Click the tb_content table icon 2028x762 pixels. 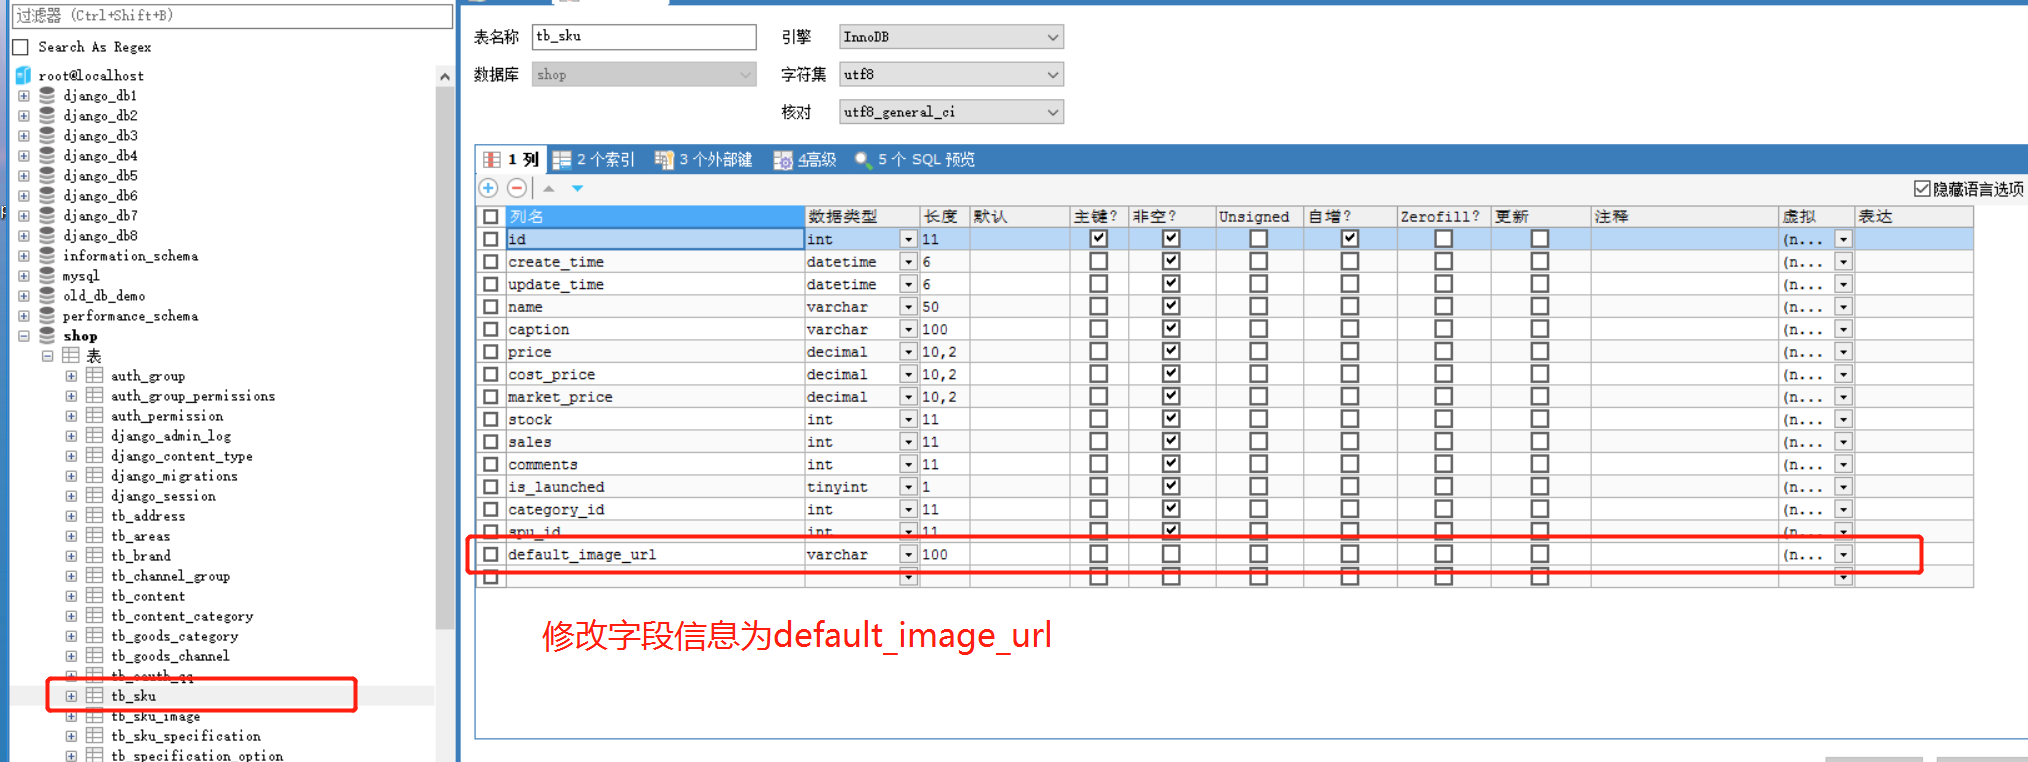pos(95,595)
